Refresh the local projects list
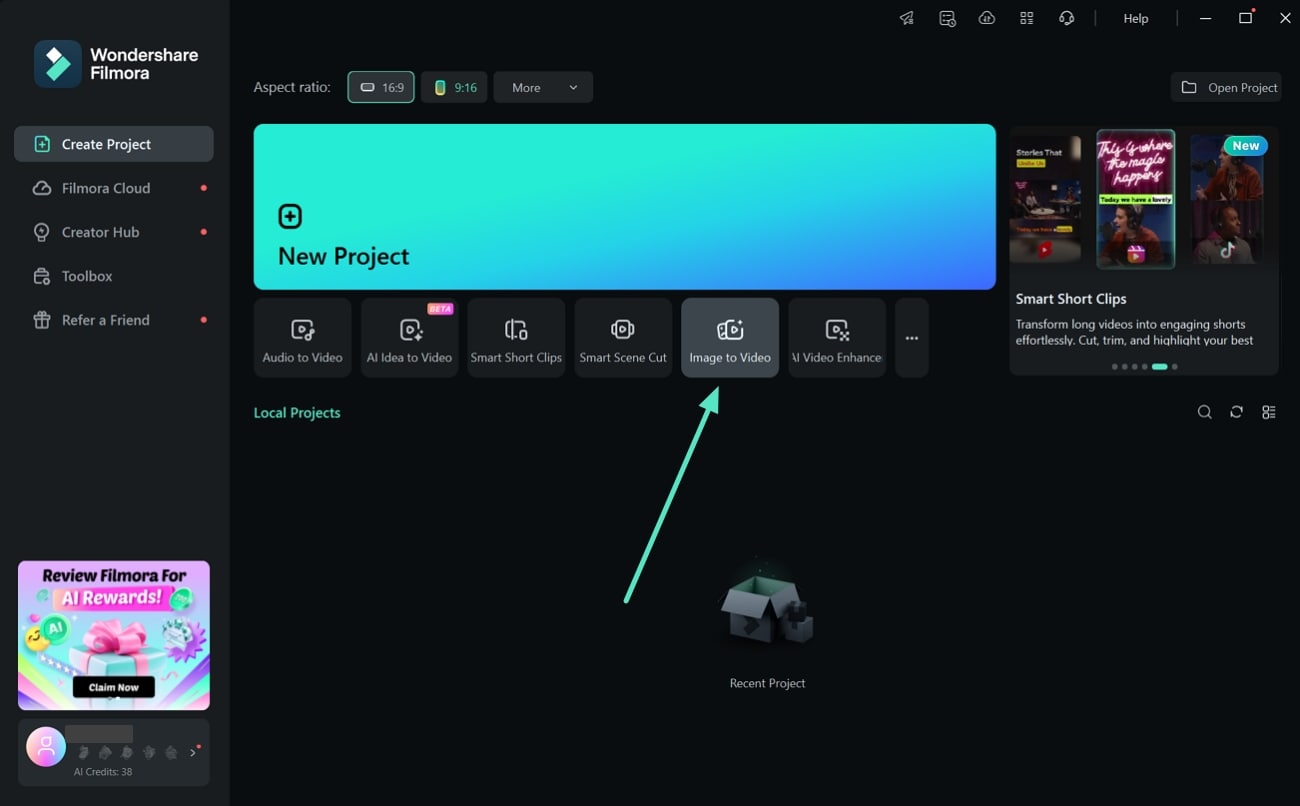 click(1237, 412)
